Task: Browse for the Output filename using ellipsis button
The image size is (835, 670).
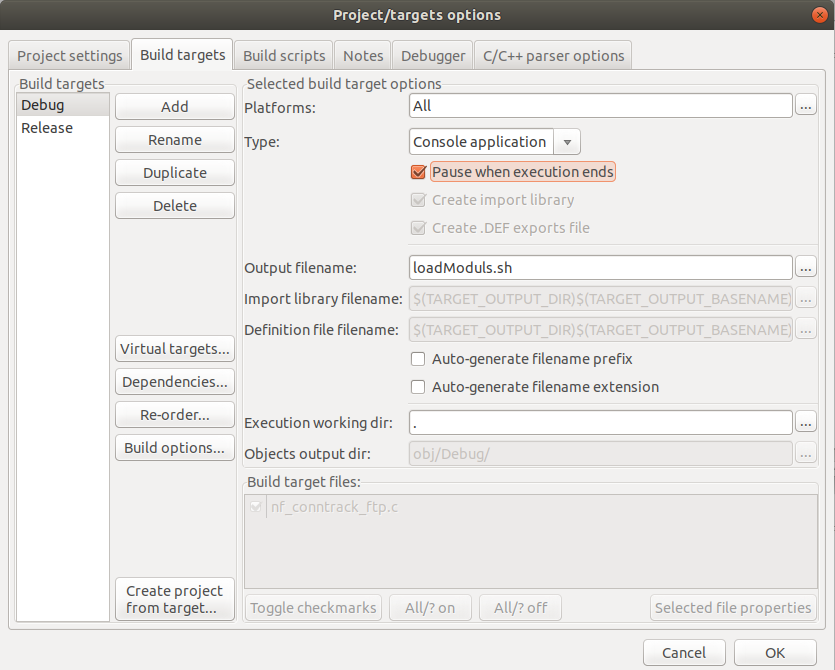Action: 806,267
